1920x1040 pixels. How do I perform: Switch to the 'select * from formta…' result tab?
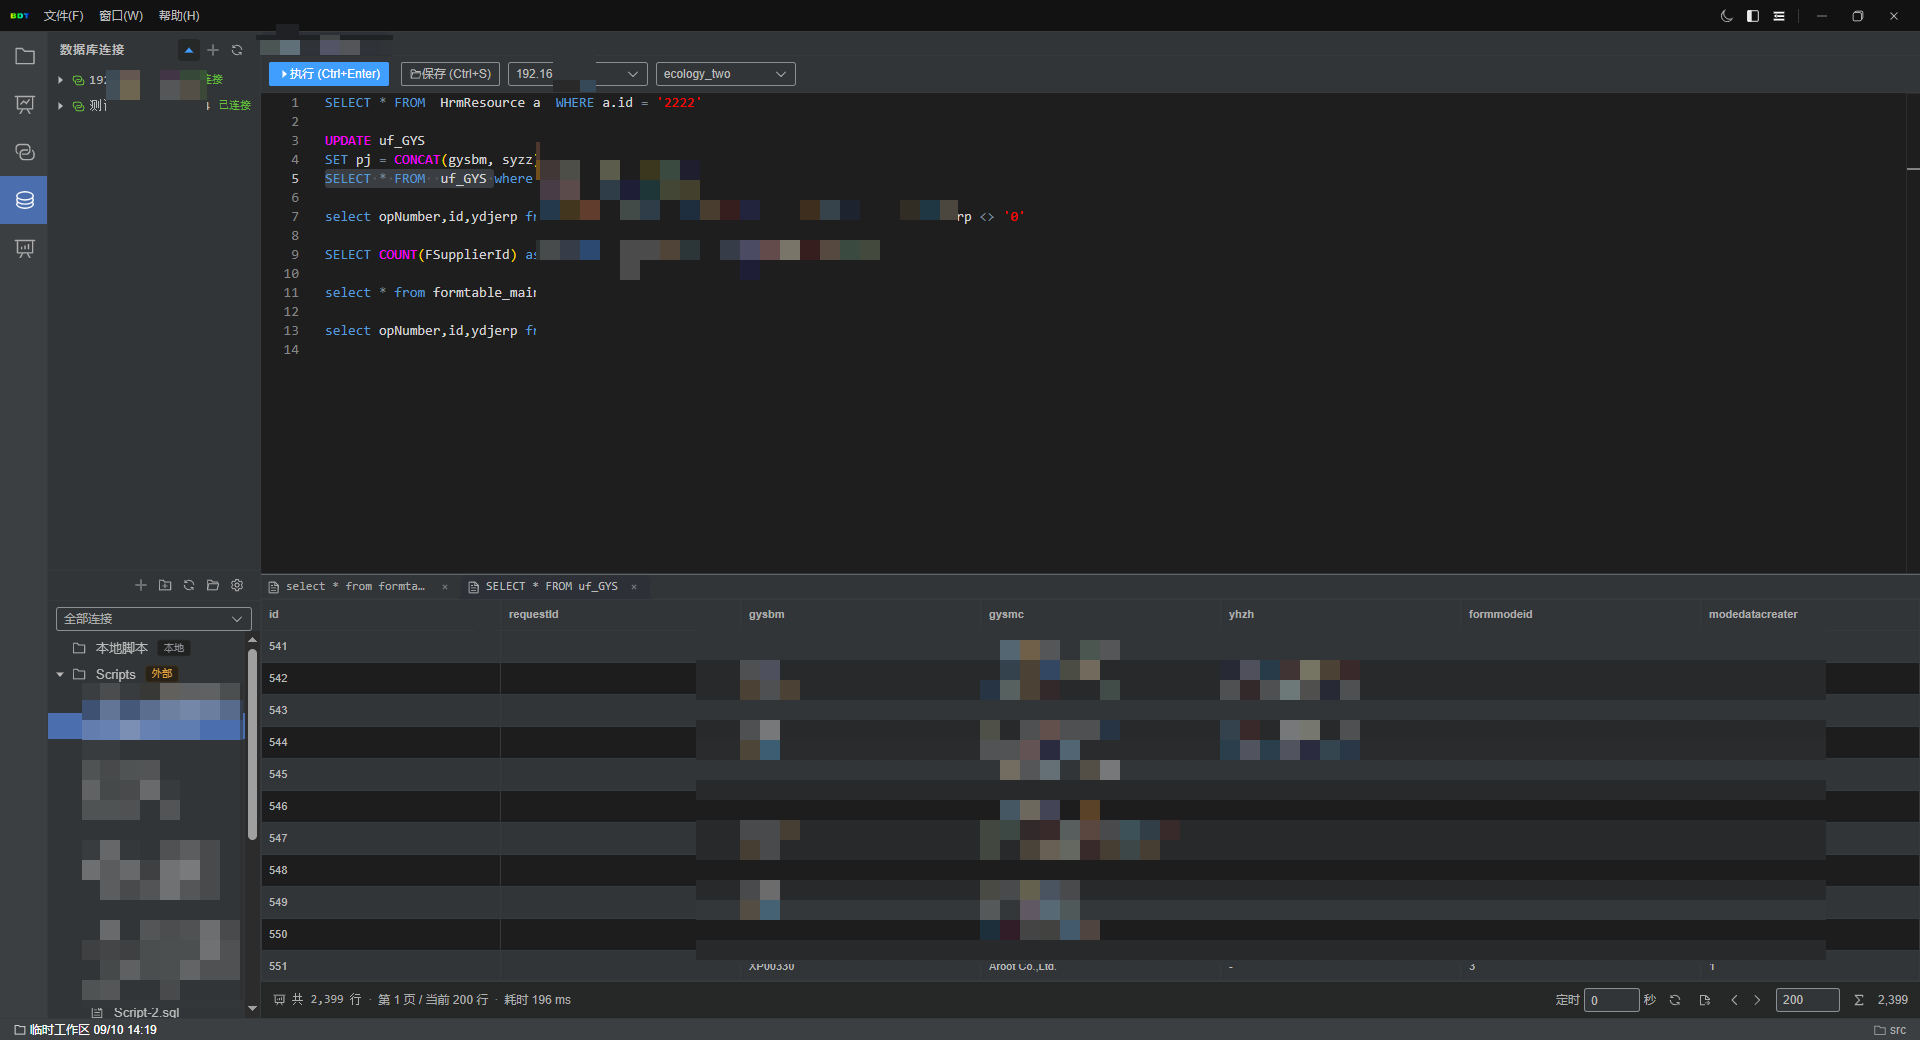click(x=355, y=587)
